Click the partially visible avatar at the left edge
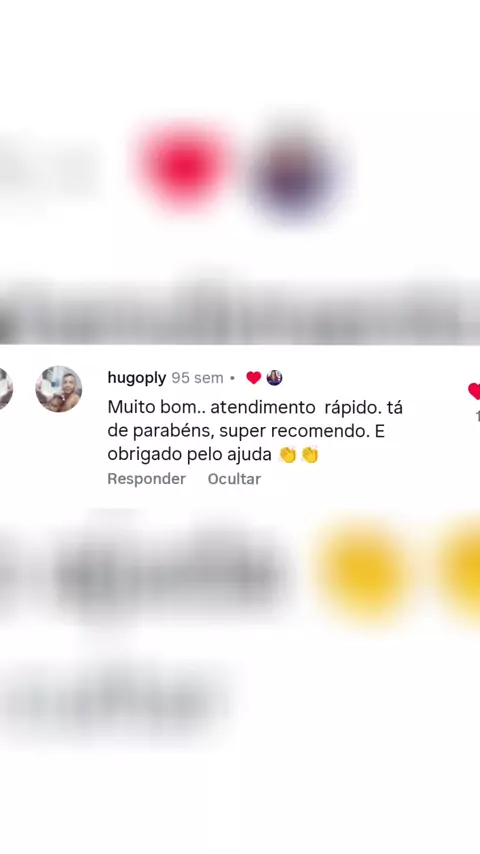Image resolution: width=480 pixels, height=854 pixels. coord(5,389)
